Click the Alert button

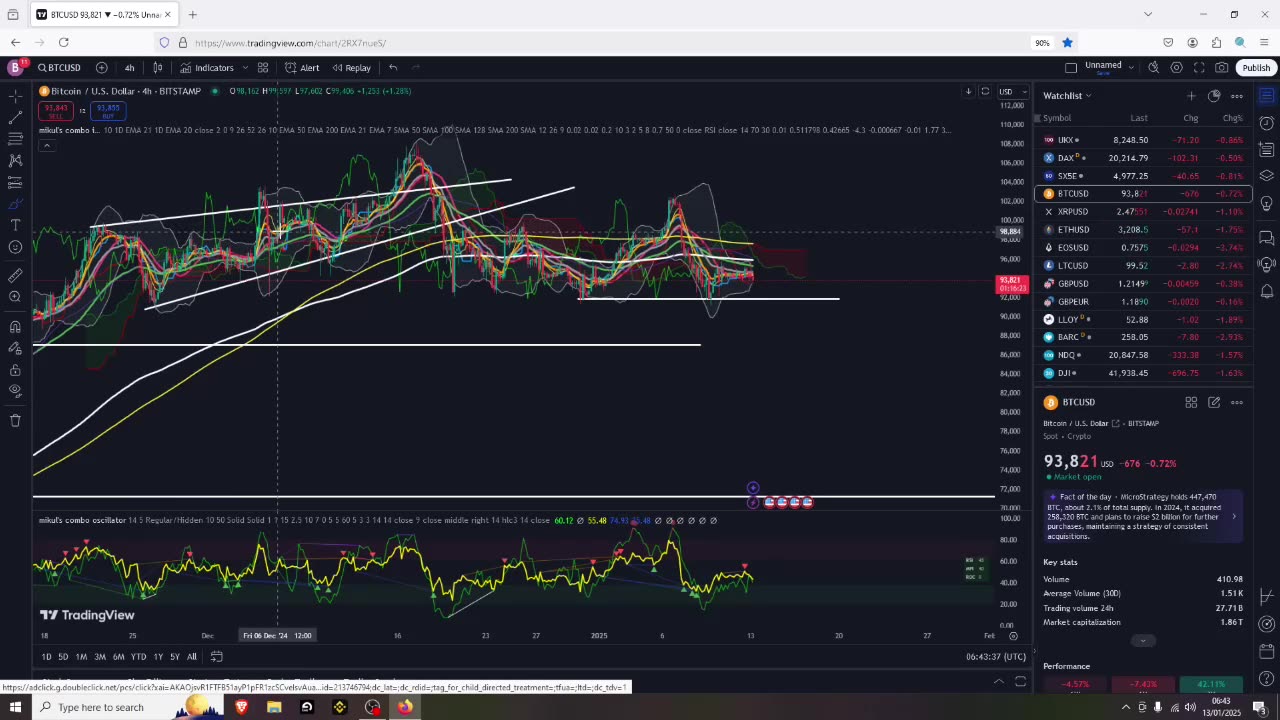coord(302,68)
